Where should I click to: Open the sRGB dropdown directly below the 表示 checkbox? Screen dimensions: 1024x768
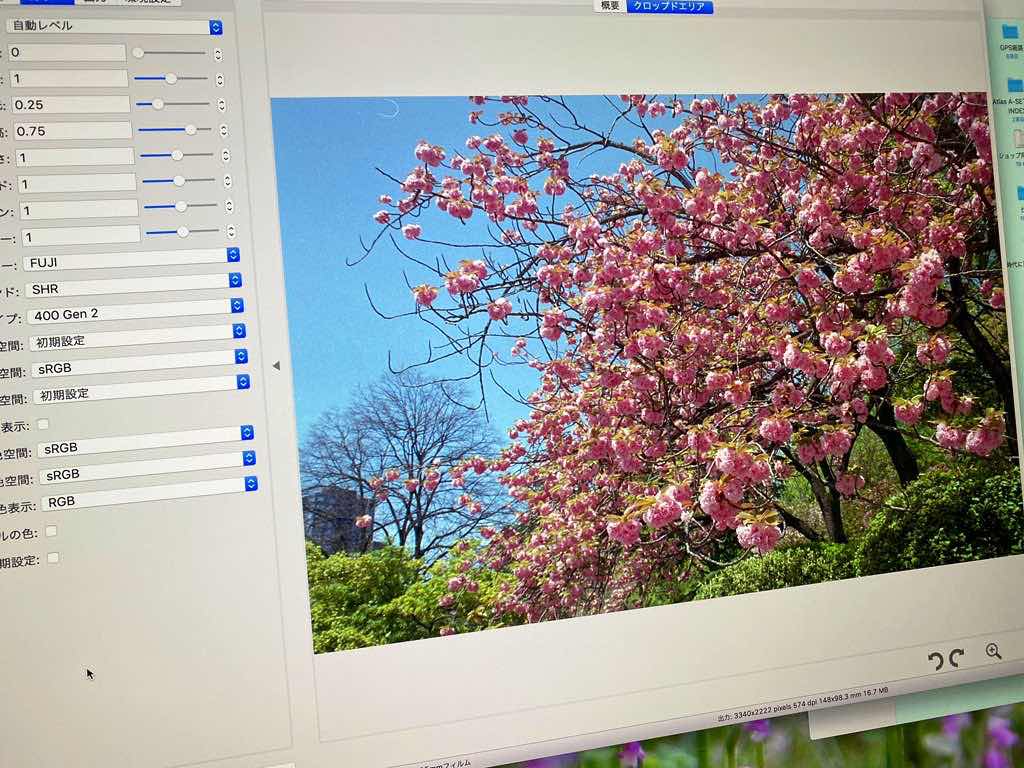point(146,442)
